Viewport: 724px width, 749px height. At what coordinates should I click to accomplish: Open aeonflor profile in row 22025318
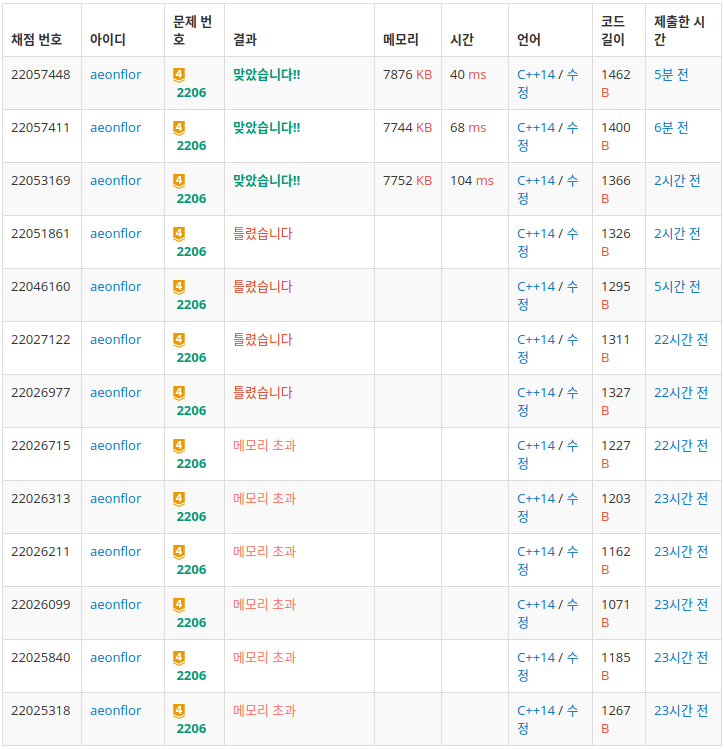point(116,711)
